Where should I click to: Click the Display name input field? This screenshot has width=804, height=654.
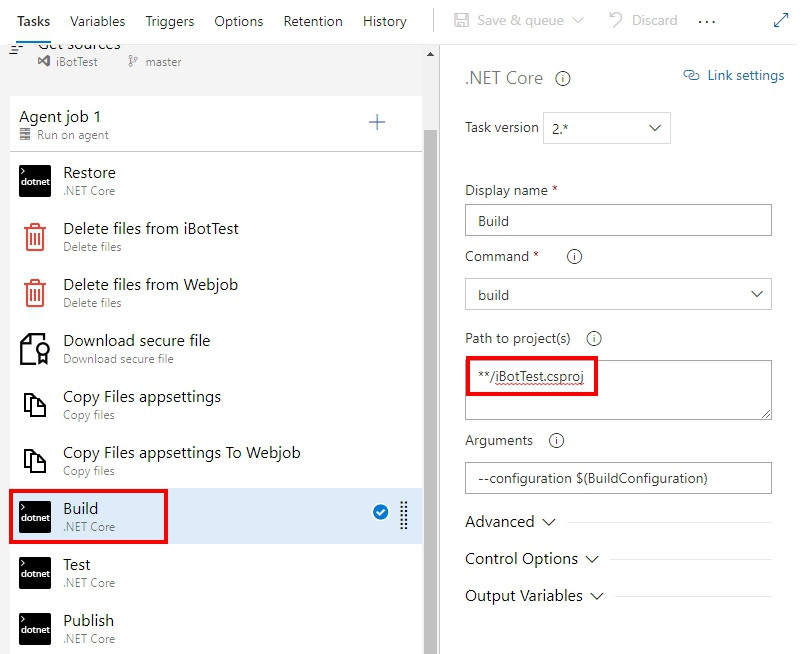point(618,221)
